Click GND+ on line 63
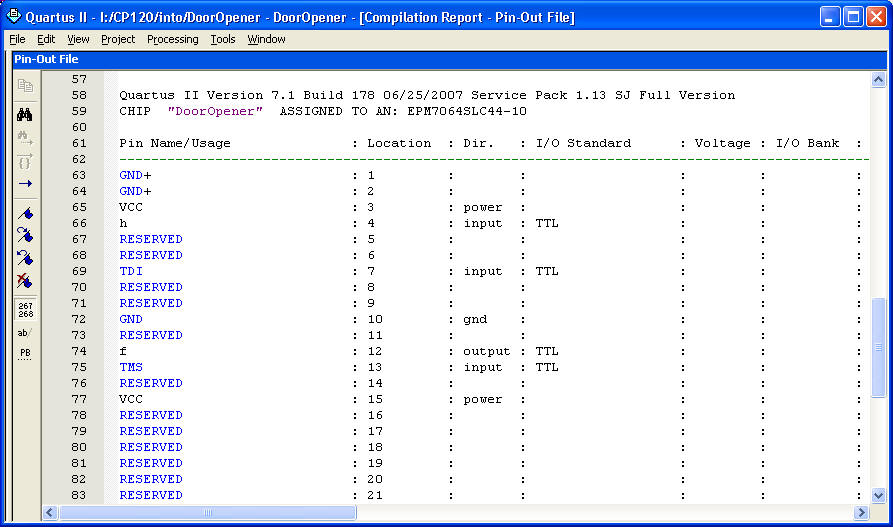Screen dimensions: 893x527 135,175
